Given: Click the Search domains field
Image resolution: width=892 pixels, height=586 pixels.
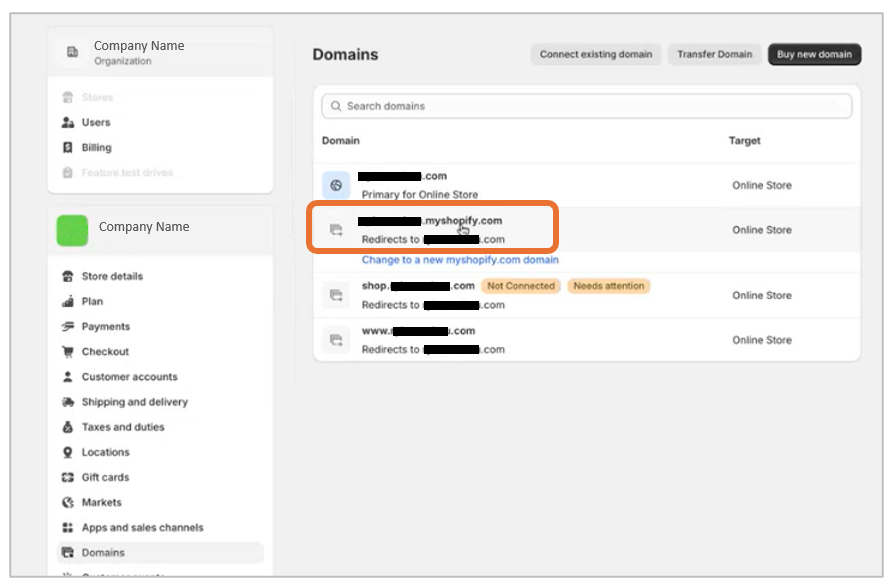Looking at the screenshot, I should [587, 106].
